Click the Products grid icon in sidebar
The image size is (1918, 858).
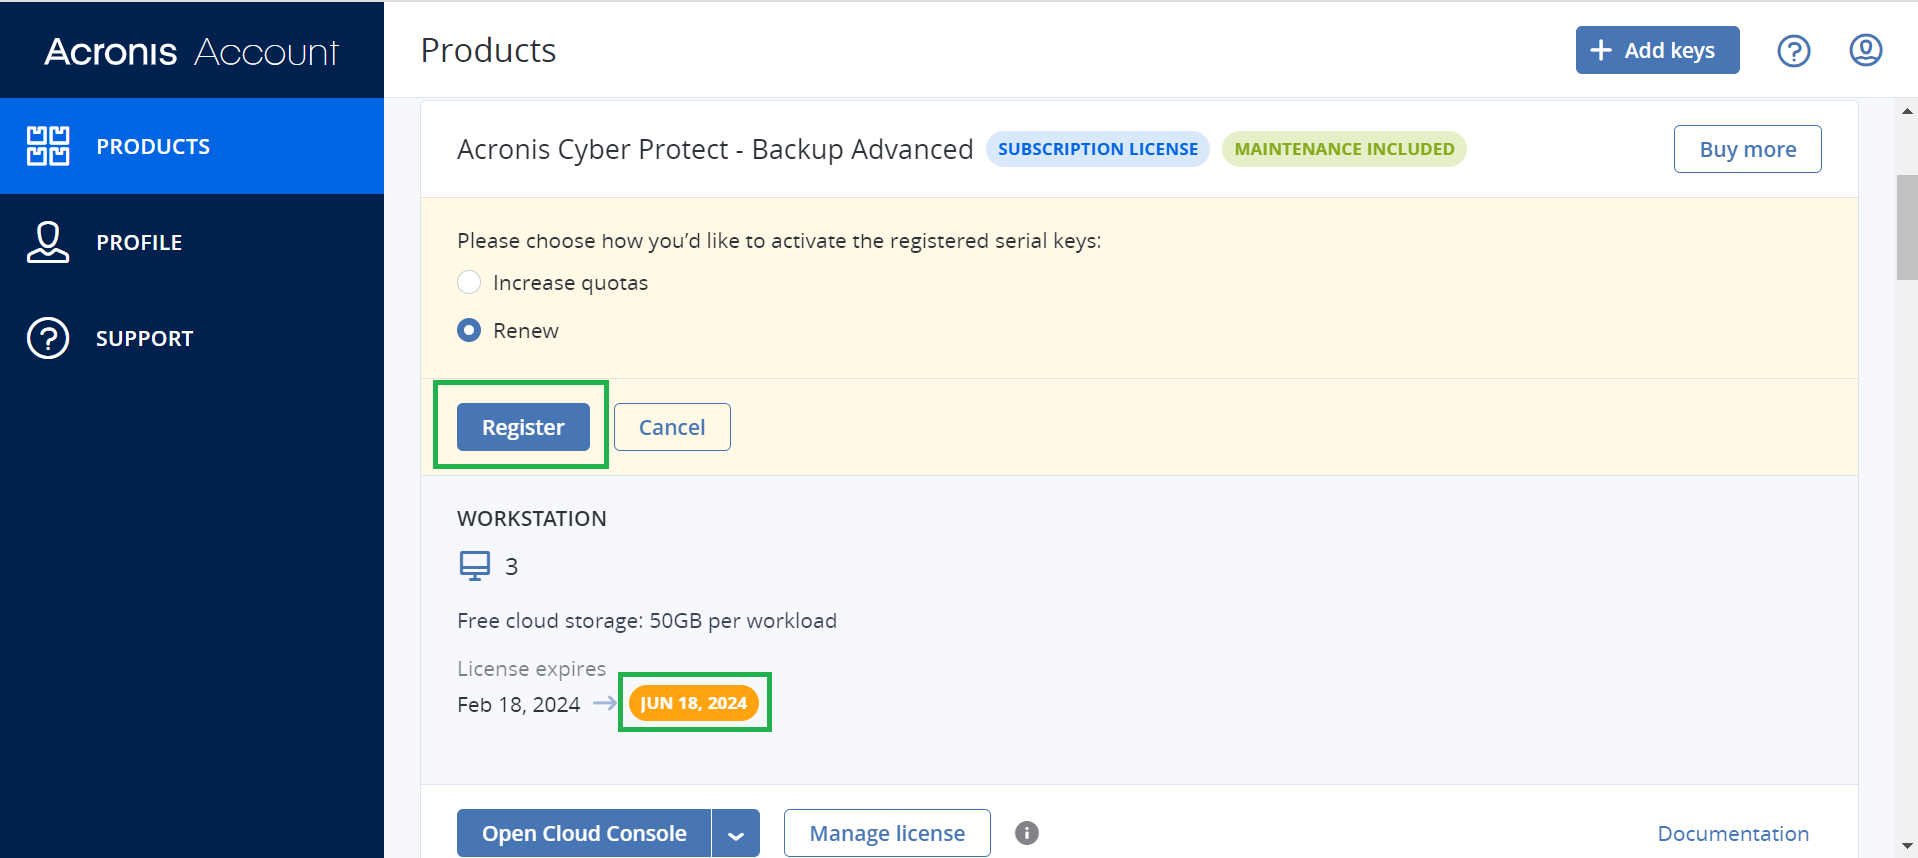[48, 146]
